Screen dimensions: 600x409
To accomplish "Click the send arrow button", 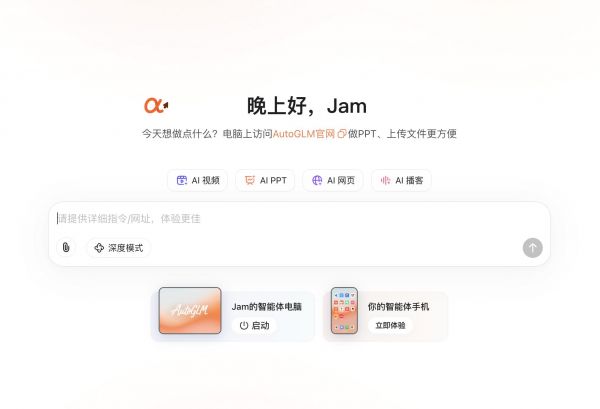I will 532,248.
